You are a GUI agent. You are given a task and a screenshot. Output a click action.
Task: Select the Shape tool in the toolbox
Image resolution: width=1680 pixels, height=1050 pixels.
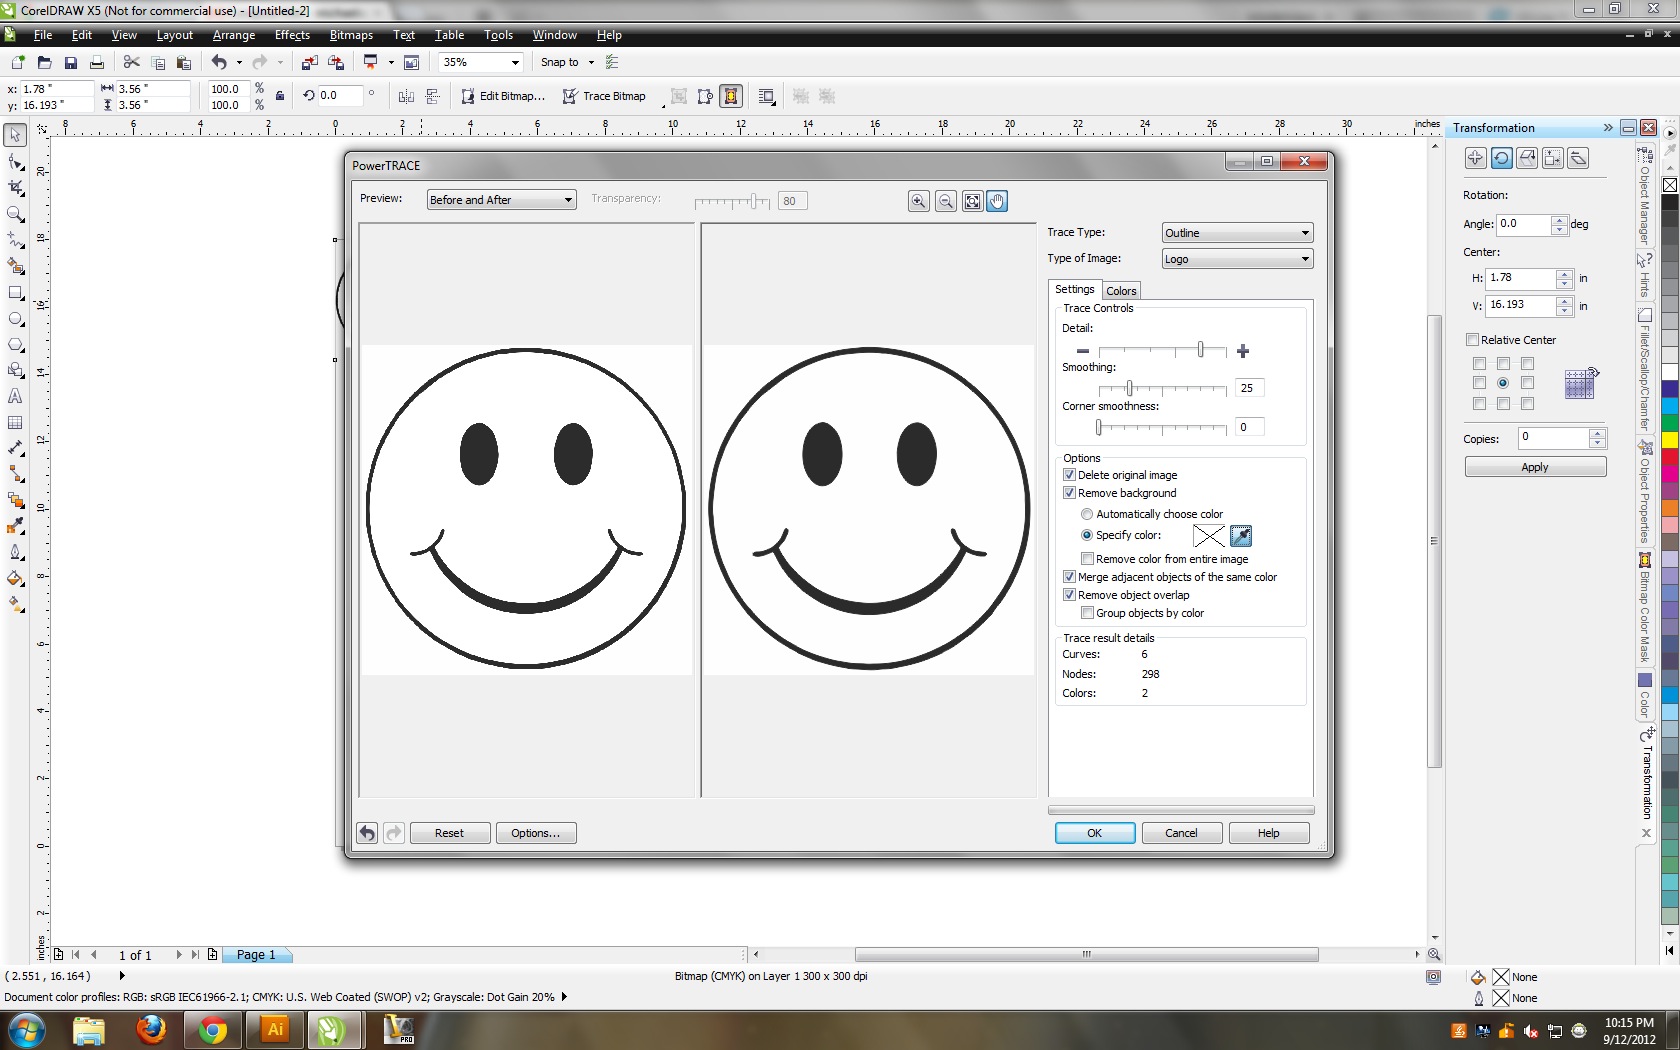tap(15, 161)
